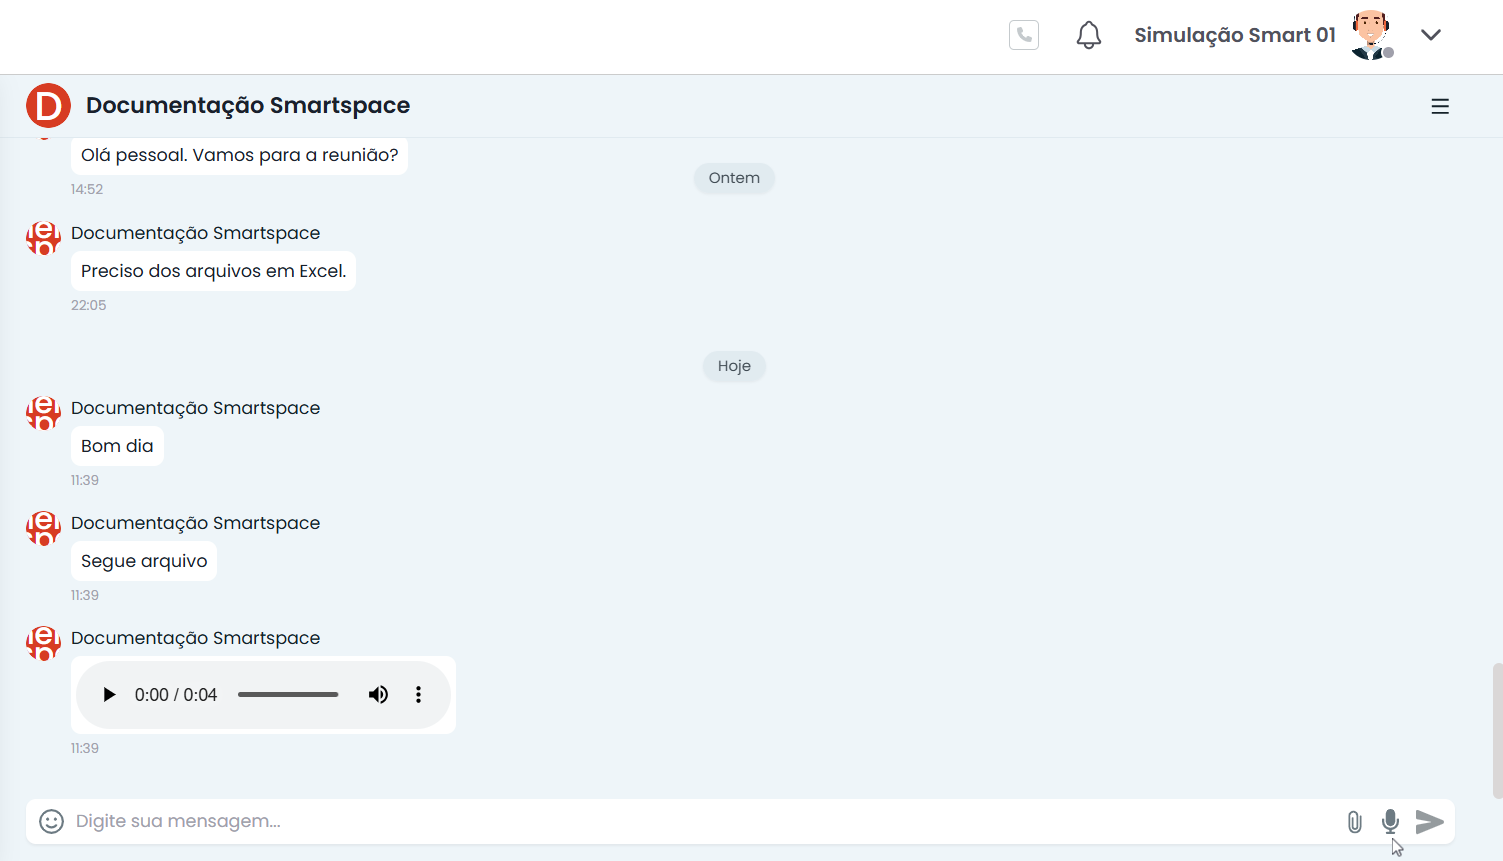Open the emoji picker
1503x861 pixels.
(x=51, y=821)
